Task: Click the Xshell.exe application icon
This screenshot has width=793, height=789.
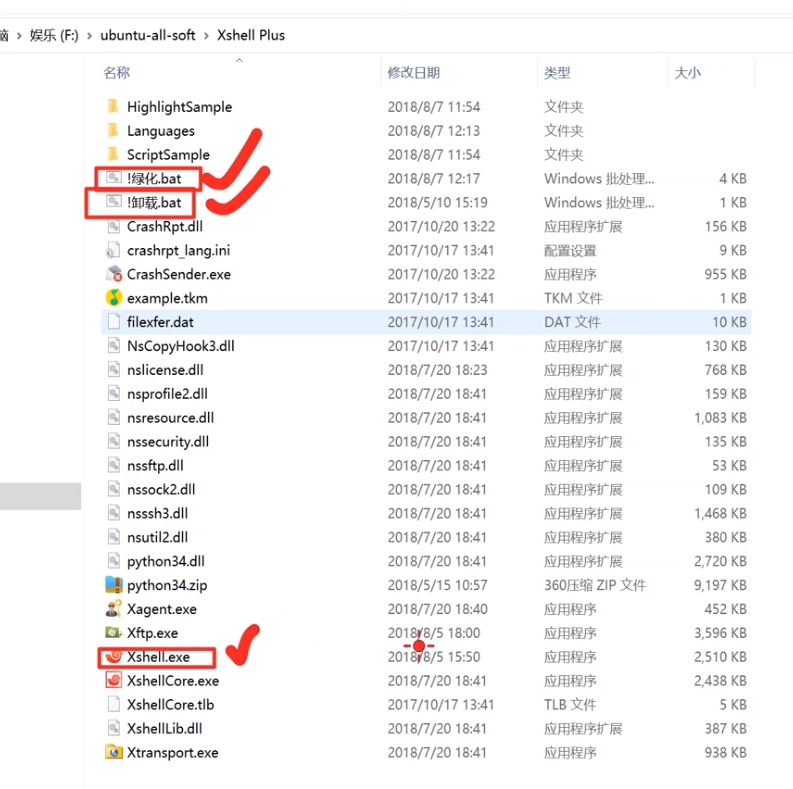Action: point(113,657)
